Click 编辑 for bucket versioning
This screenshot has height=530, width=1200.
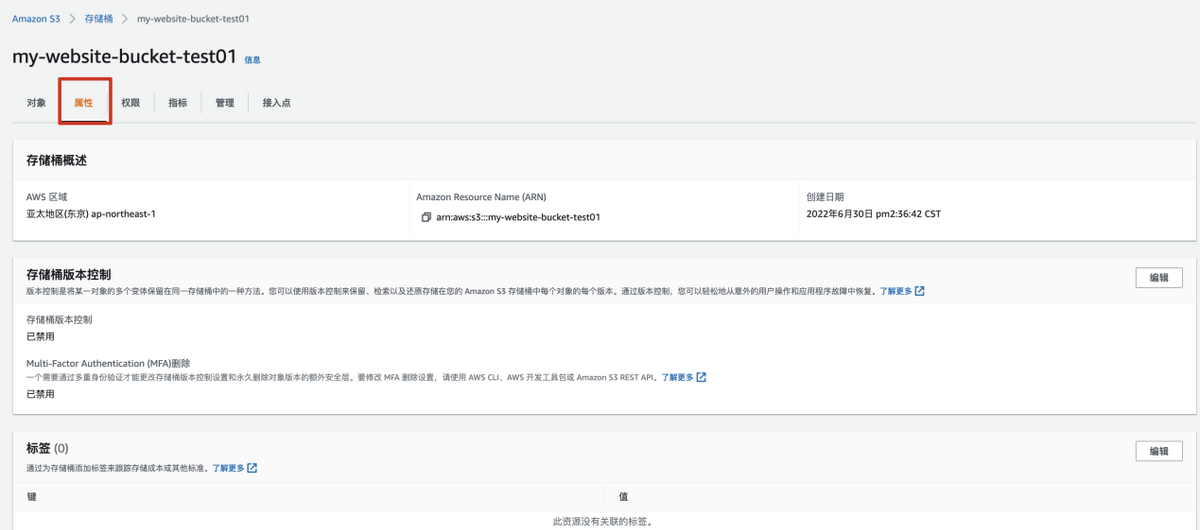pos(1159,278)
